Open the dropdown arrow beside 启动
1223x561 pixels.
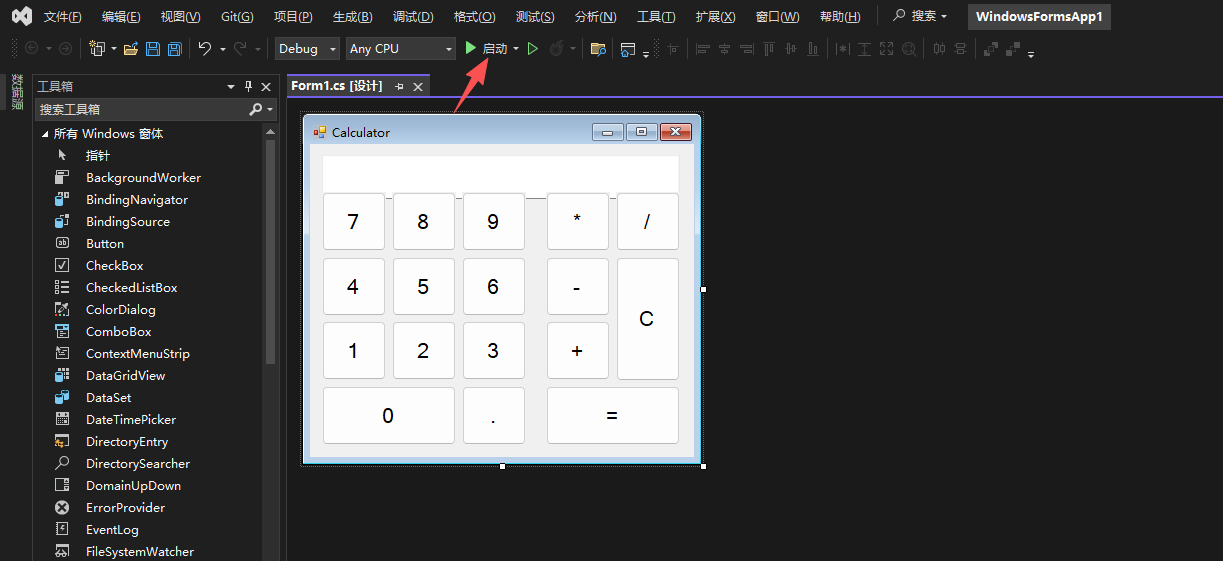tap(516, 48)
